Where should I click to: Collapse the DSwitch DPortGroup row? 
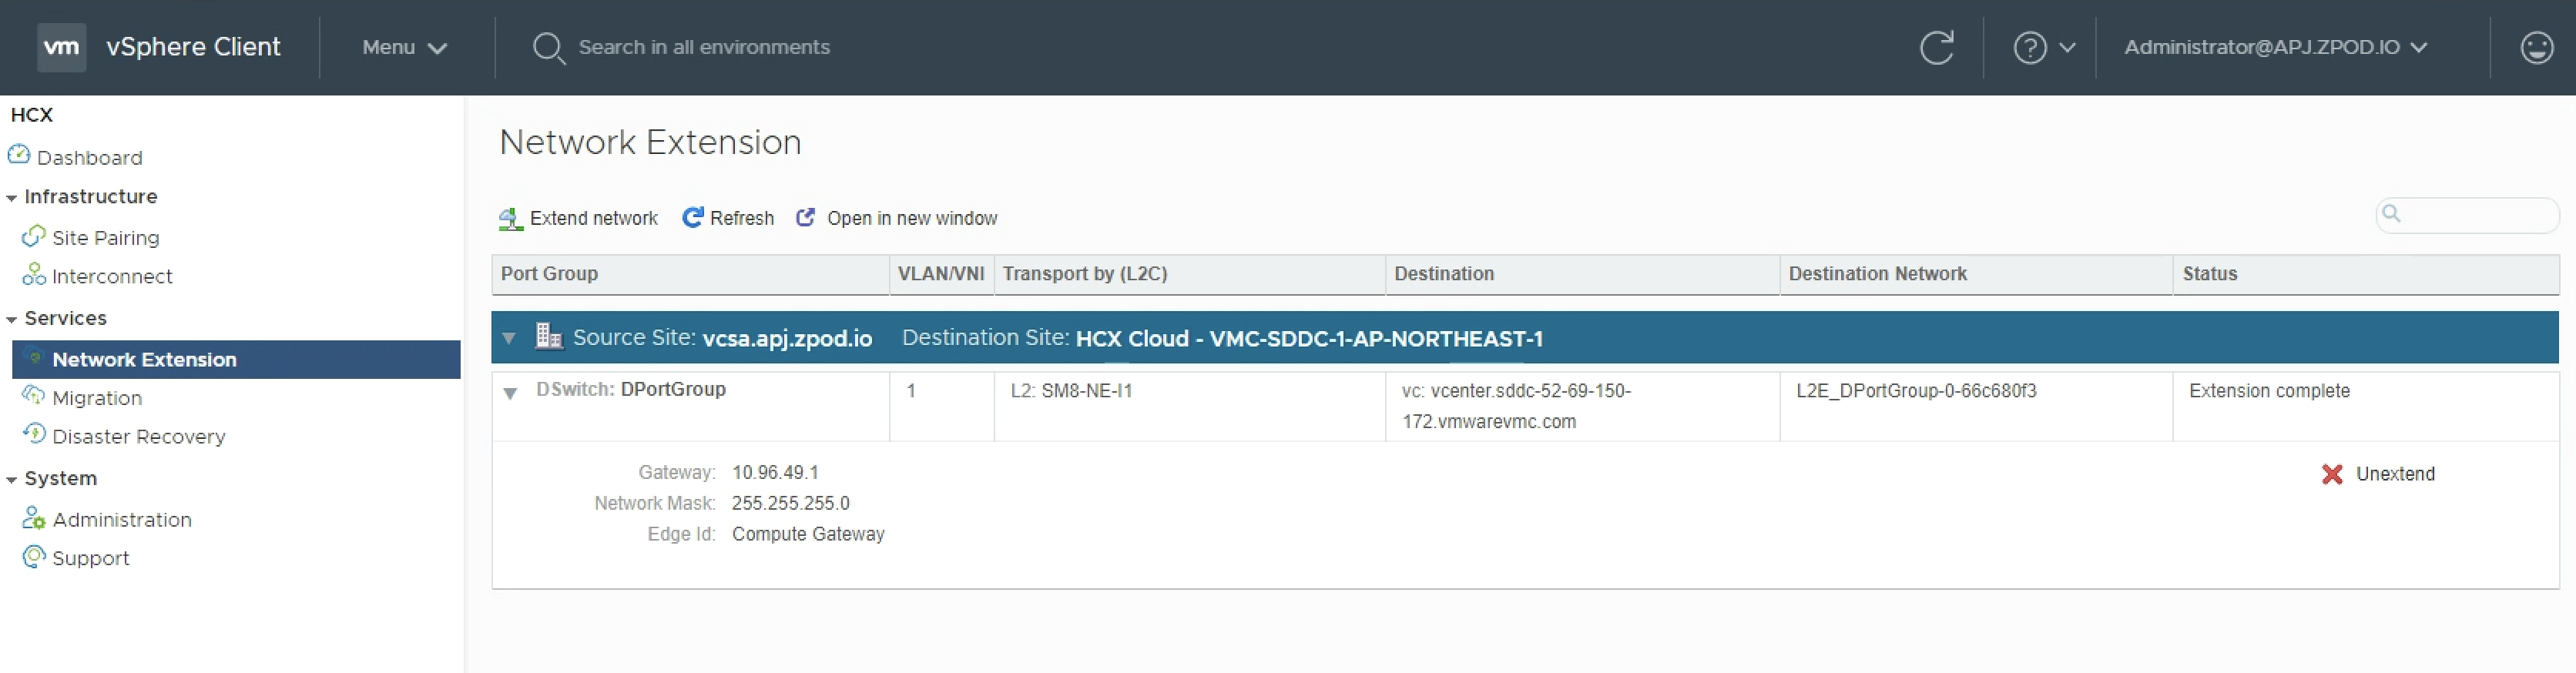510,393
